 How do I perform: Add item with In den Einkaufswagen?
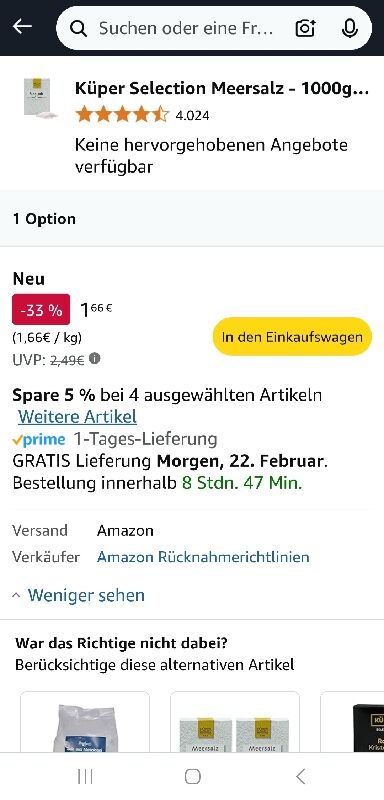[292, 337]
